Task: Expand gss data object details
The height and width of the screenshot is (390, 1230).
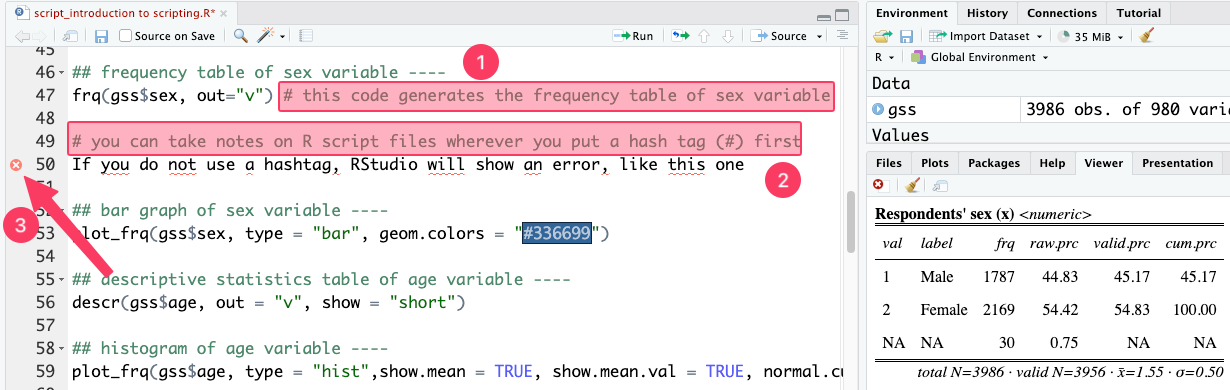Action: (x=879, y=109)
